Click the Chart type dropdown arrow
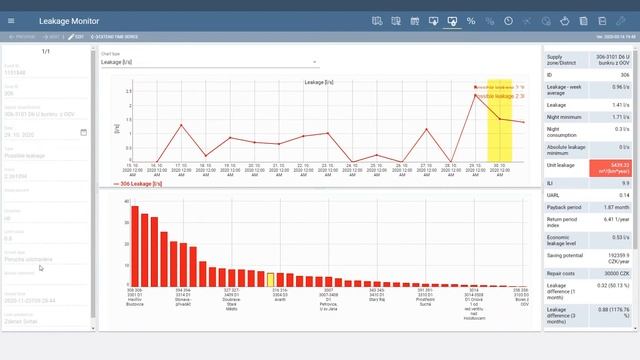Screen dimensions: 640x360 314,62
